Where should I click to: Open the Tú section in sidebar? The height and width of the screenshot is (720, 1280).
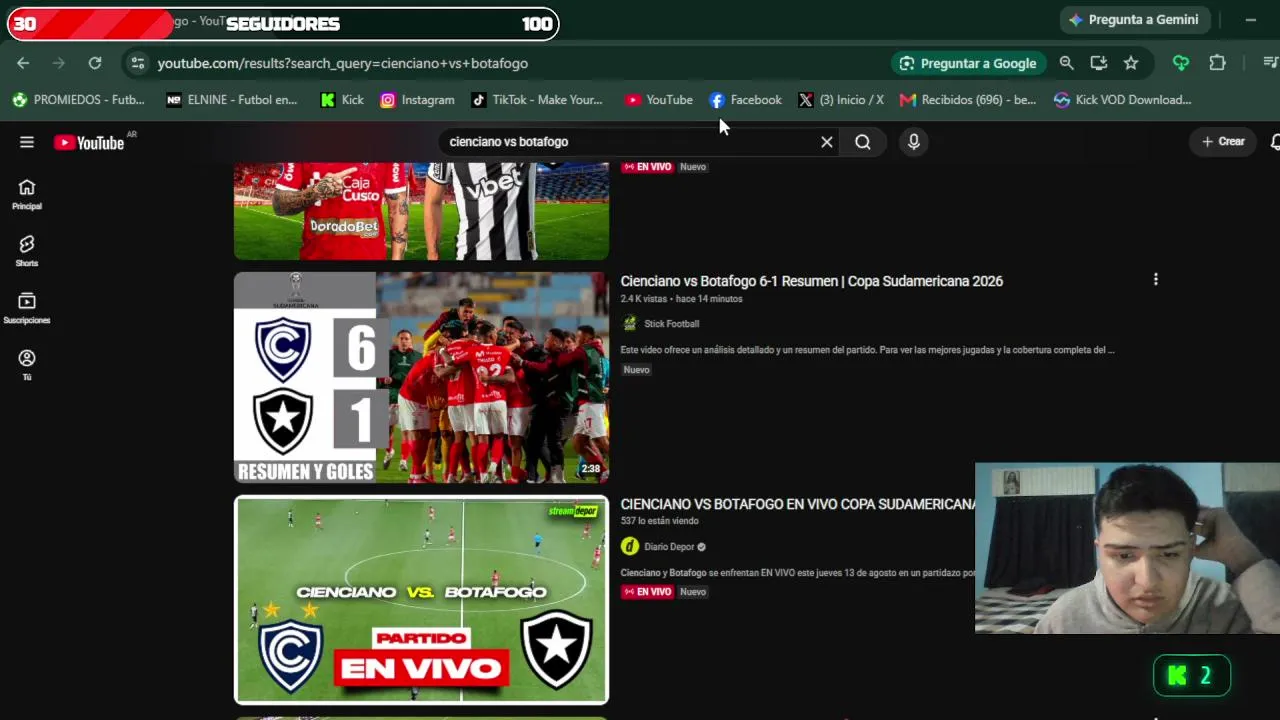(x=27, y=365)
